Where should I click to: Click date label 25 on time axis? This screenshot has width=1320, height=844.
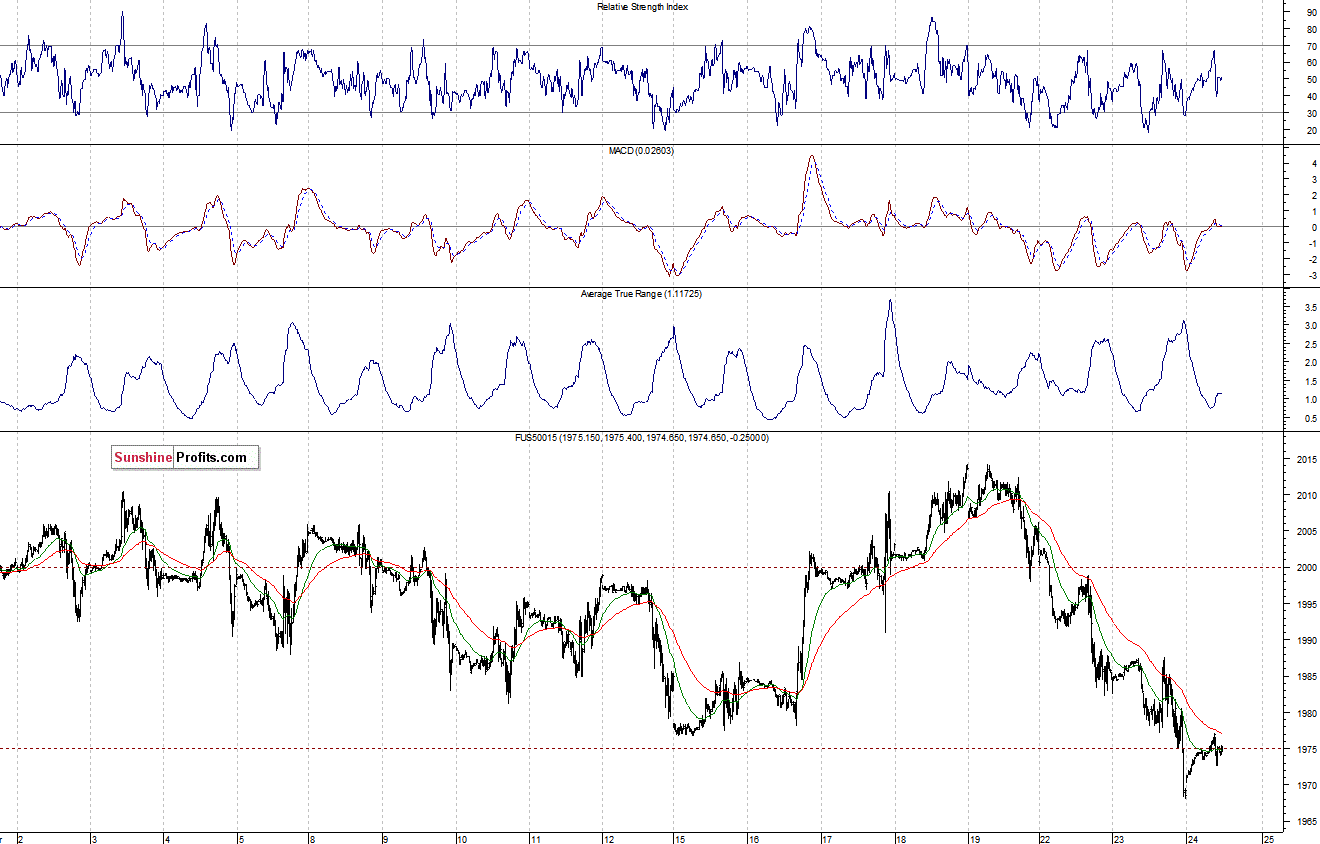click(x=1267, y=839)
